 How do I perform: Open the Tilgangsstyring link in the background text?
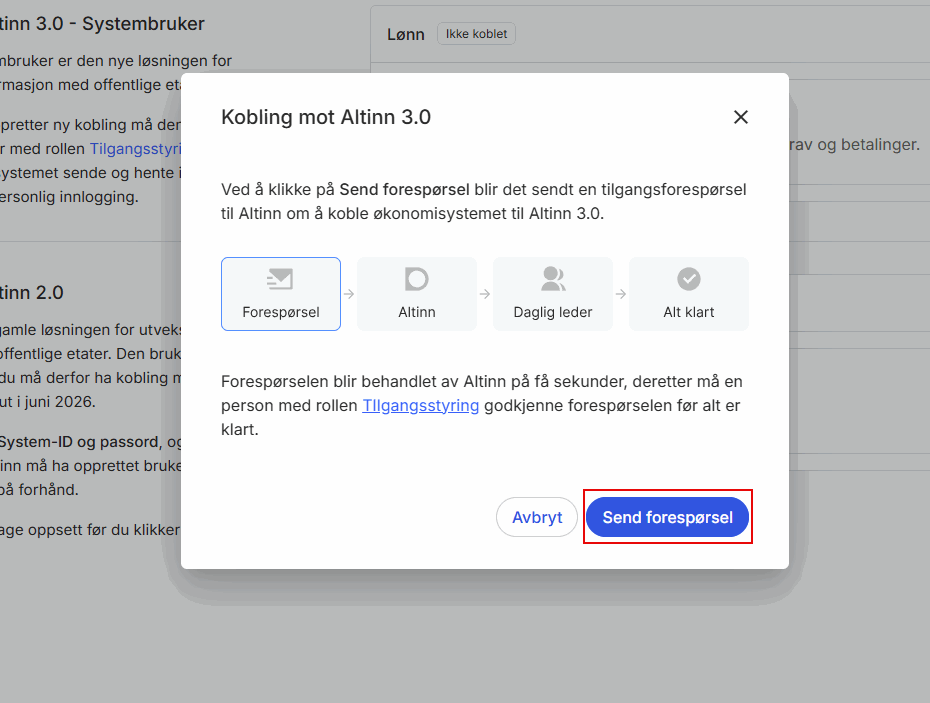(x=135, y=148)
